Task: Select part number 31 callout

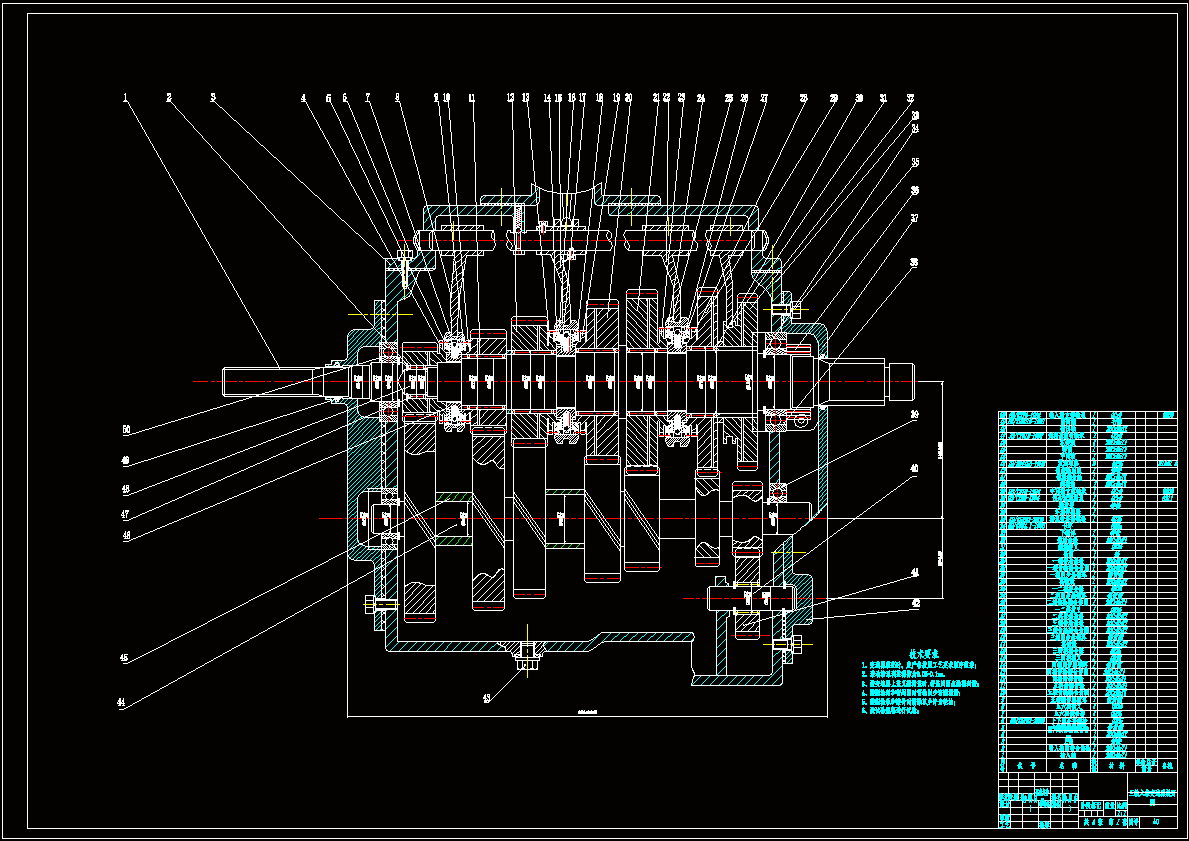Action: pos(883,98)
